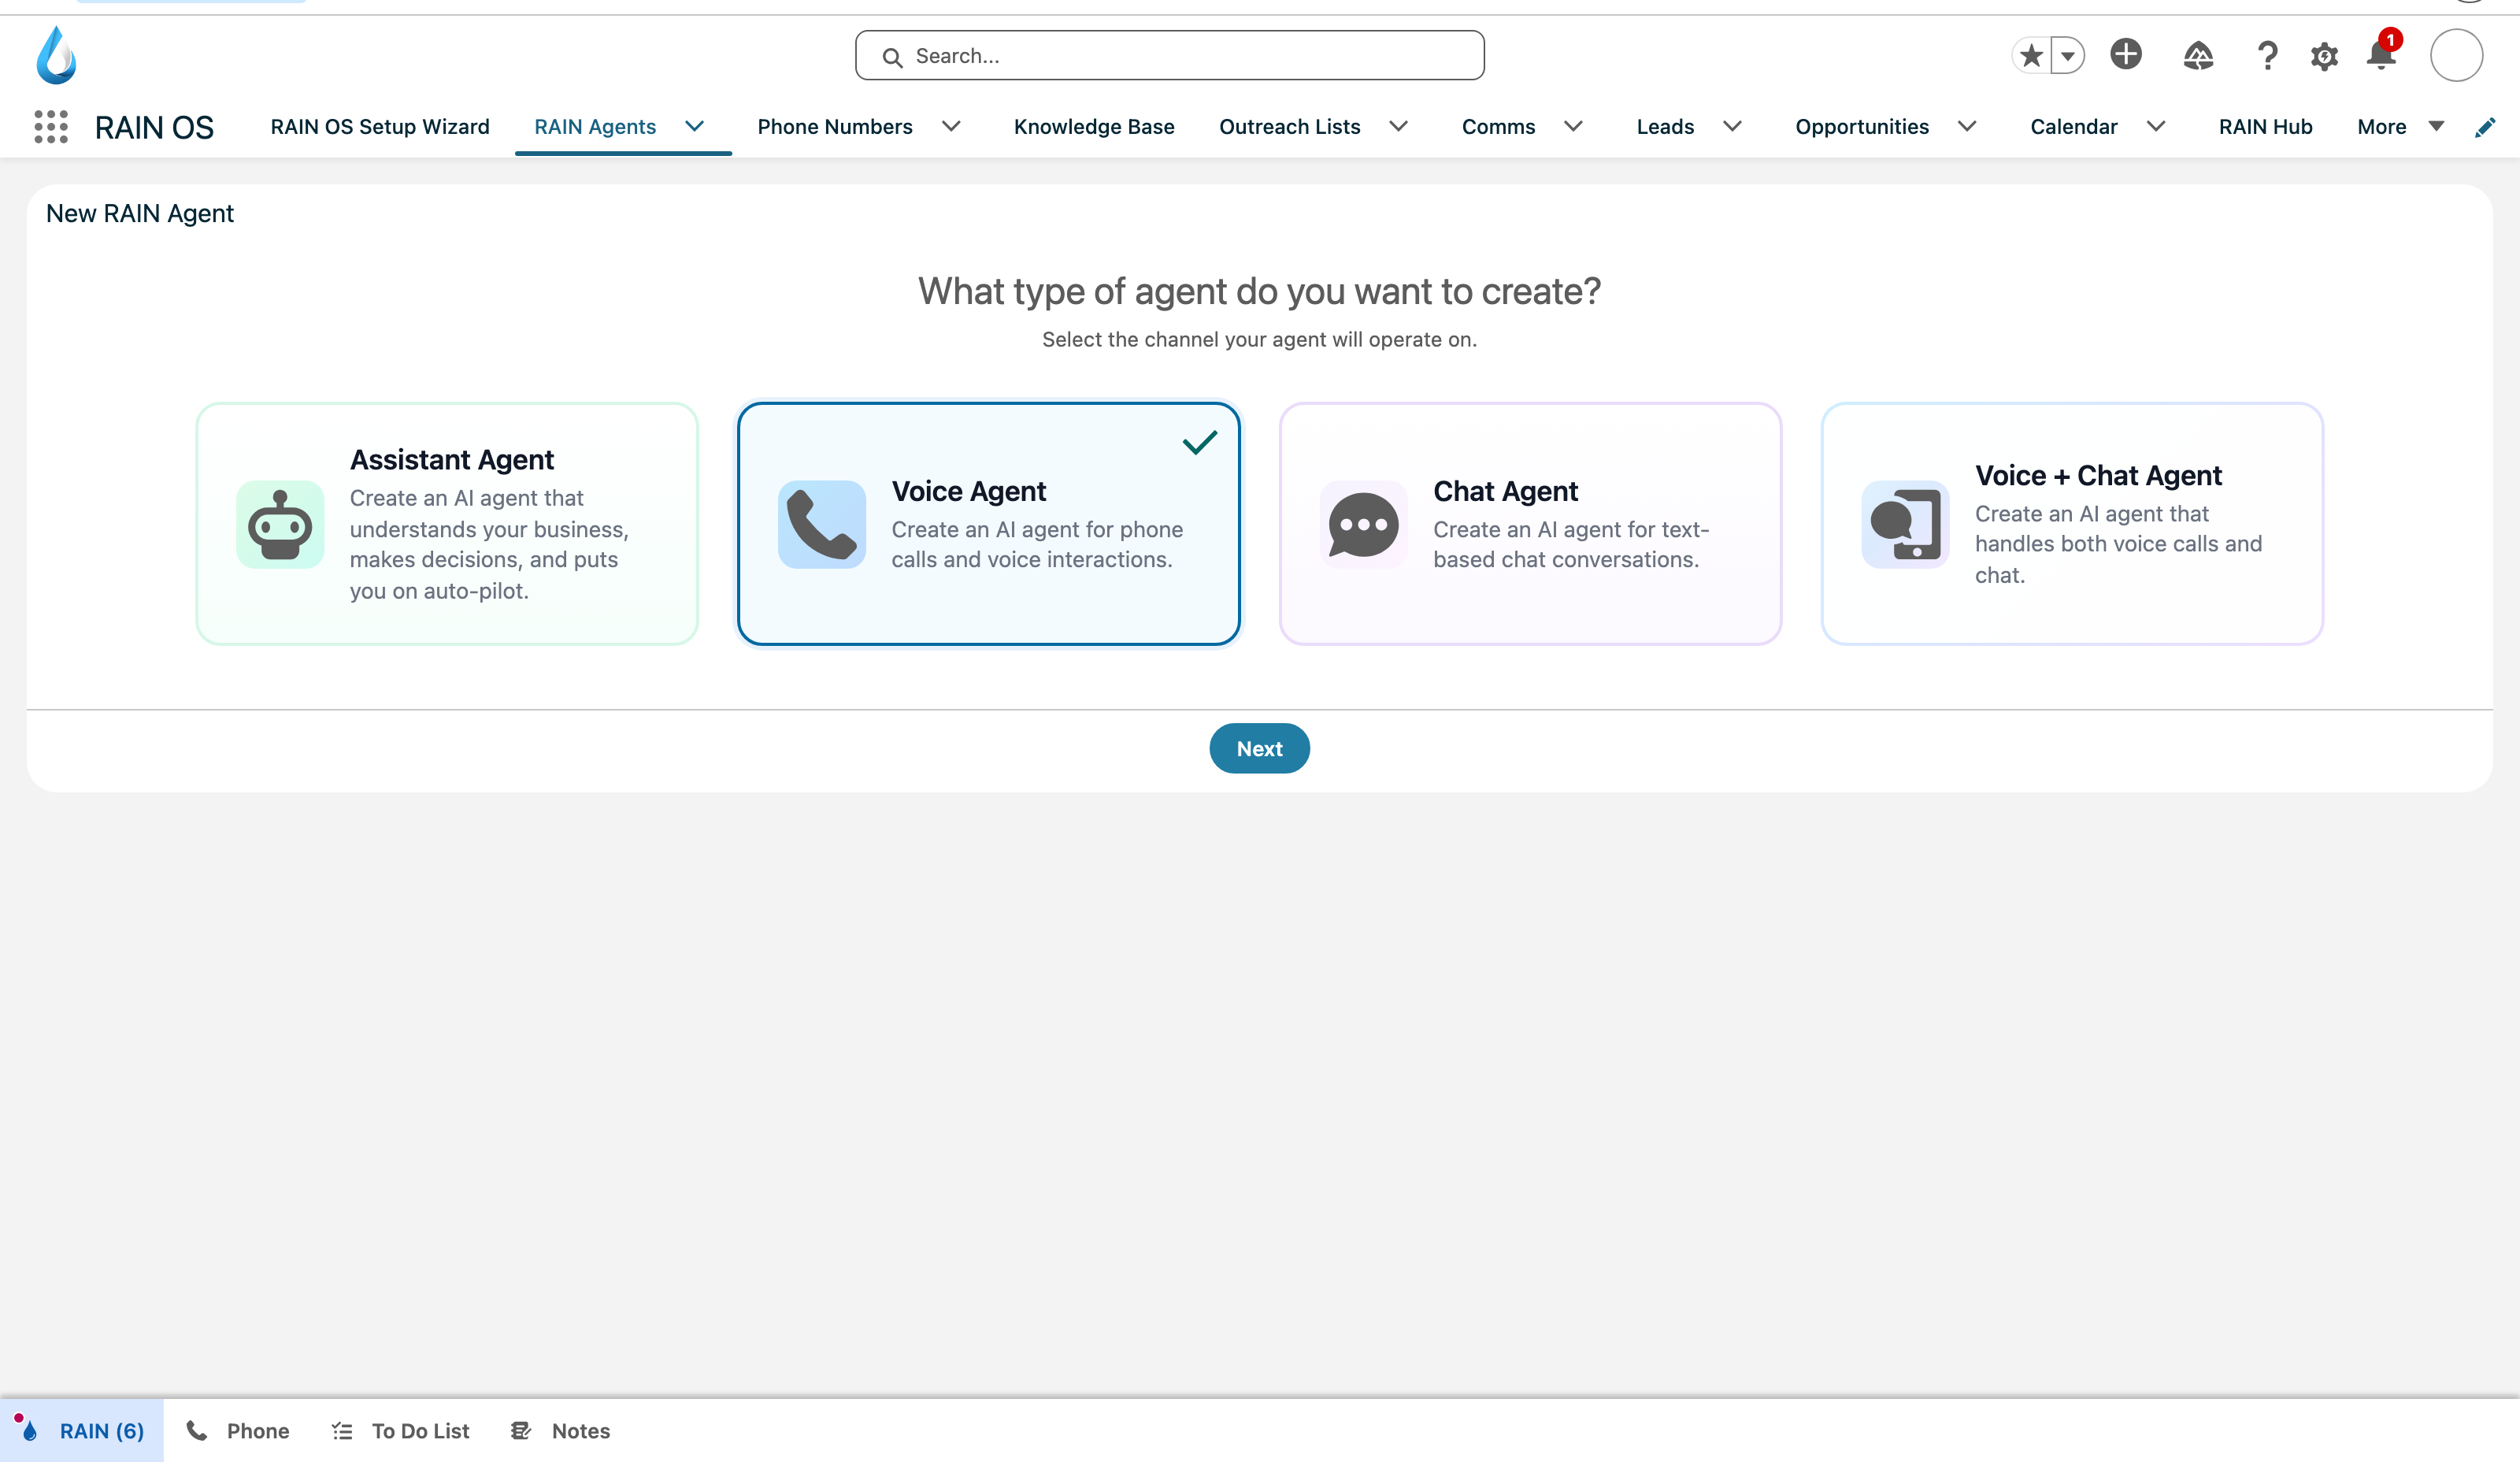The width and height of the screenshot is (2520, 1462).
Task: Click the 'New RAIN Agent' heading
Action: pyautogui.click(x=140, y=213)
